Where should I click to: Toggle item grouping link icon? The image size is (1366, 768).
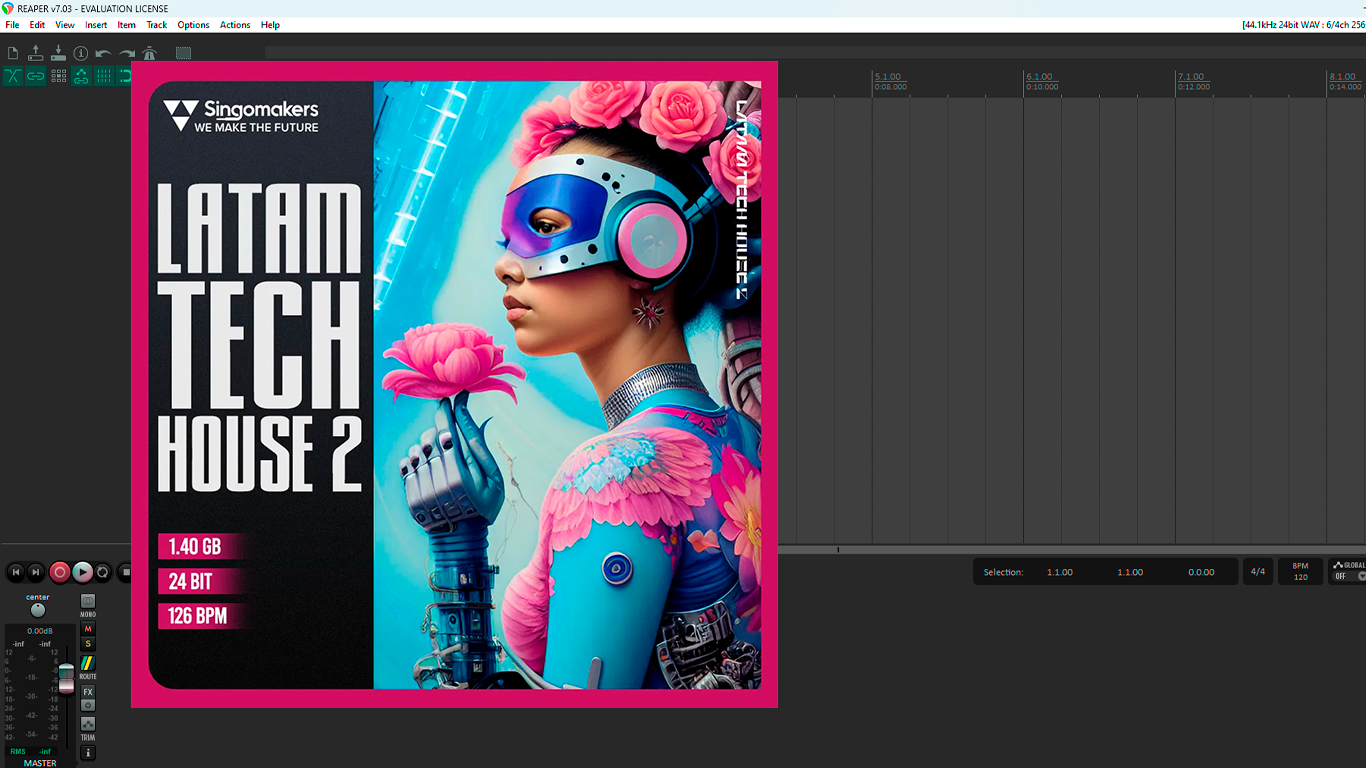36,76
